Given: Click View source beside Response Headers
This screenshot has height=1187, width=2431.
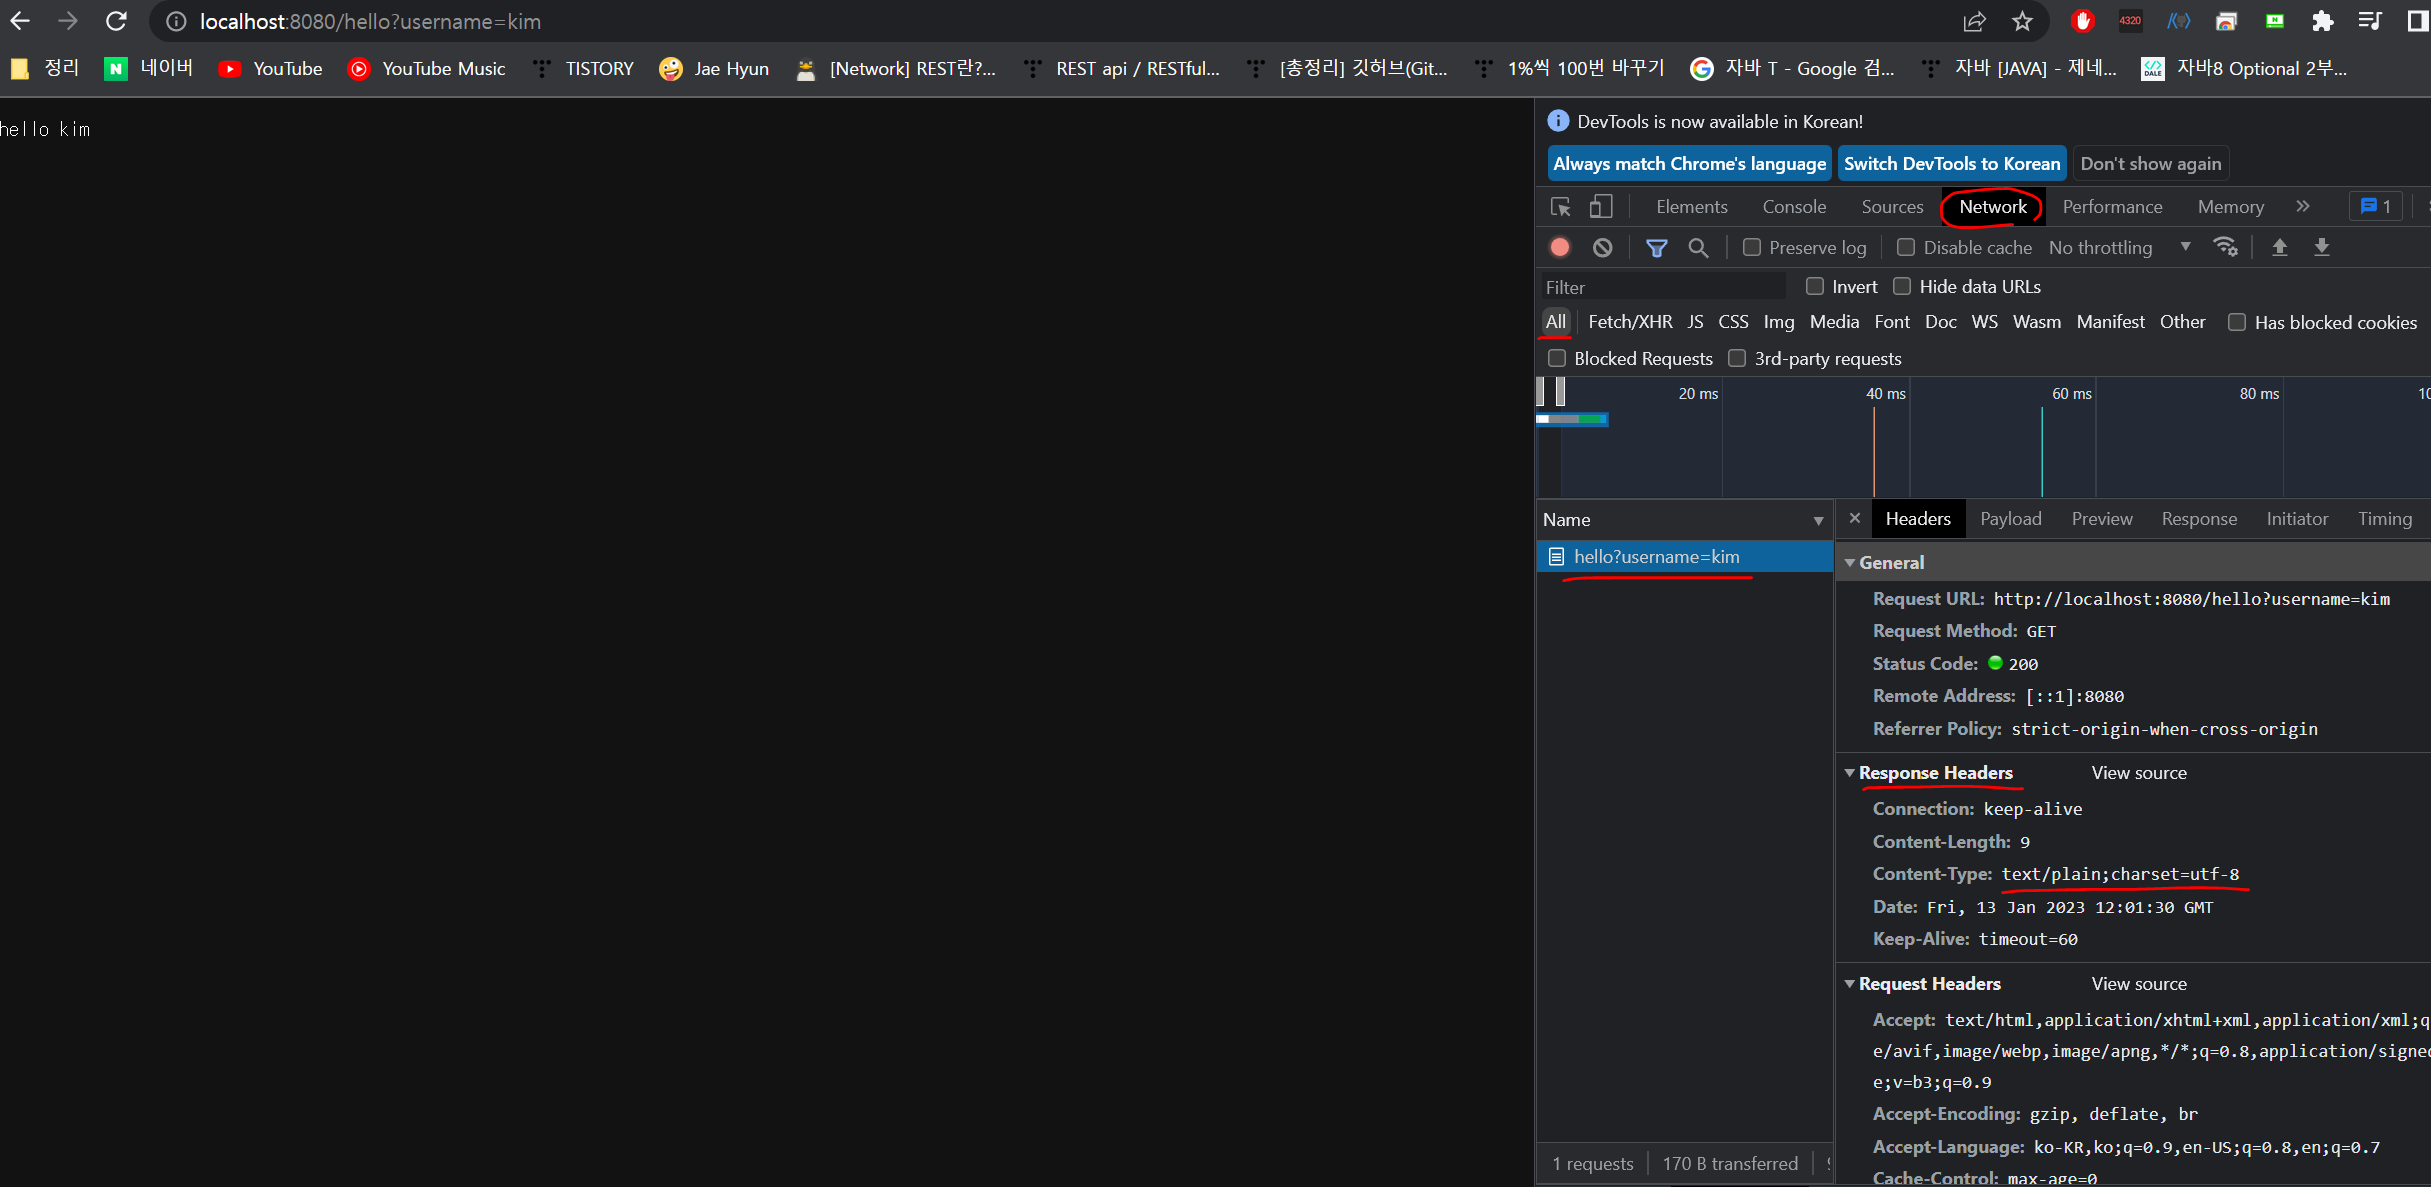Looking at the screenshot, I should coord(2138,773).
